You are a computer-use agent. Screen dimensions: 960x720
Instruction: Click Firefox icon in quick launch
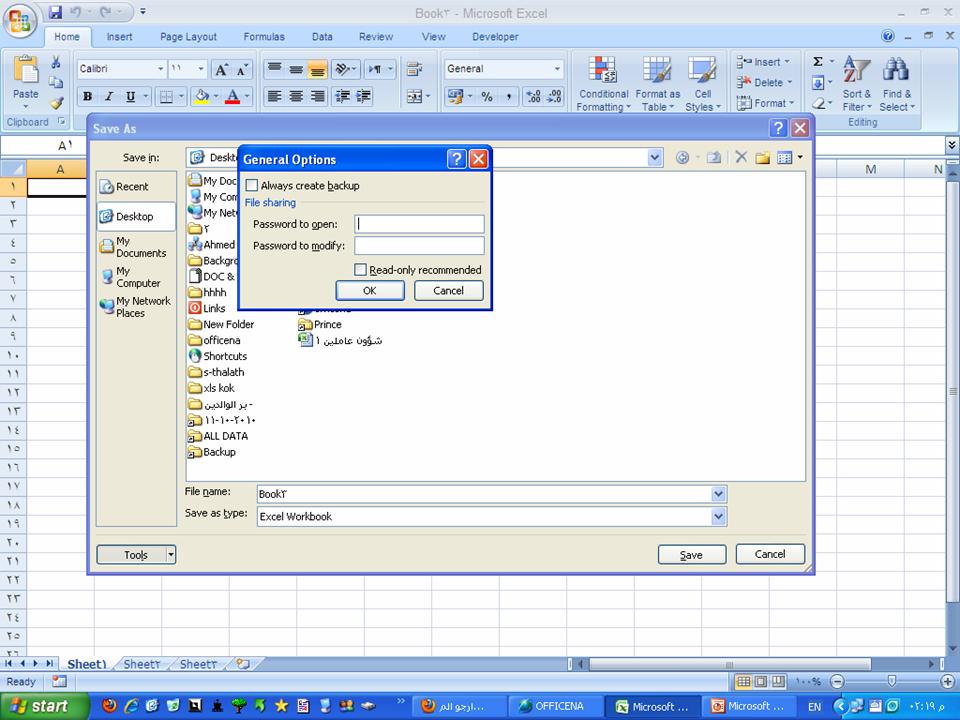[x=110, y=706]
